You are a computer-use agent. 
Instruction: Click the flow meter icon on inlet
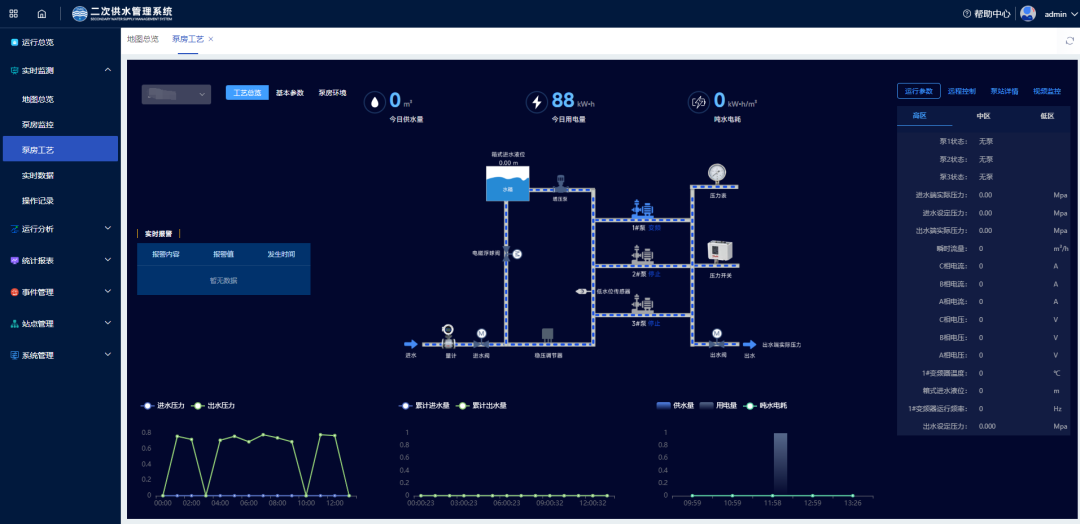[x=448, y=336]
